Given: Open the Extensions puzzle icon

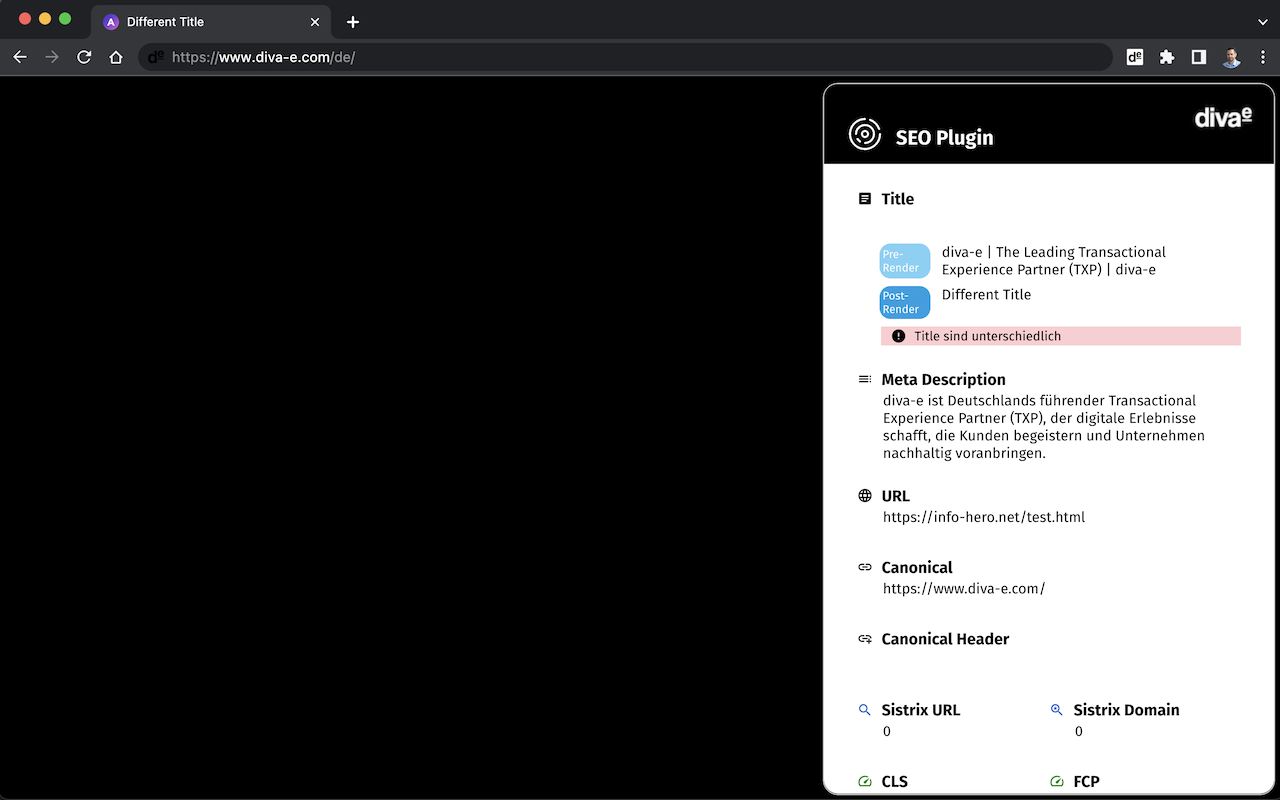Looking at the screenshot, I should (1167, 57).
